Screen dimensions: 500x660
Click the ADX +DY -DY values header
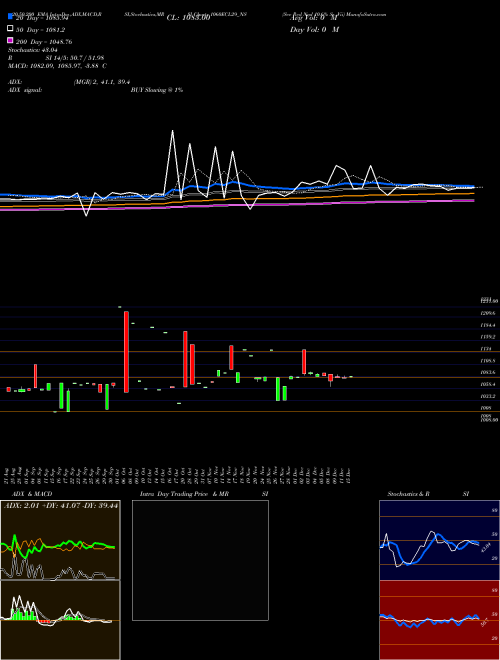click(x=61, y=505)
